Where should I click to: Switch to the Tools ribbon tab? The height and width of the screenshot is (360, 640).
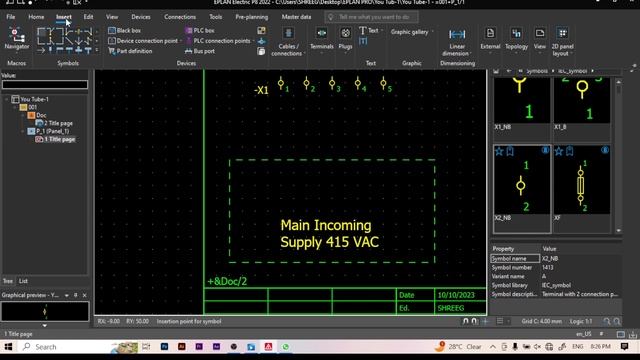click(x=216, y=17)
